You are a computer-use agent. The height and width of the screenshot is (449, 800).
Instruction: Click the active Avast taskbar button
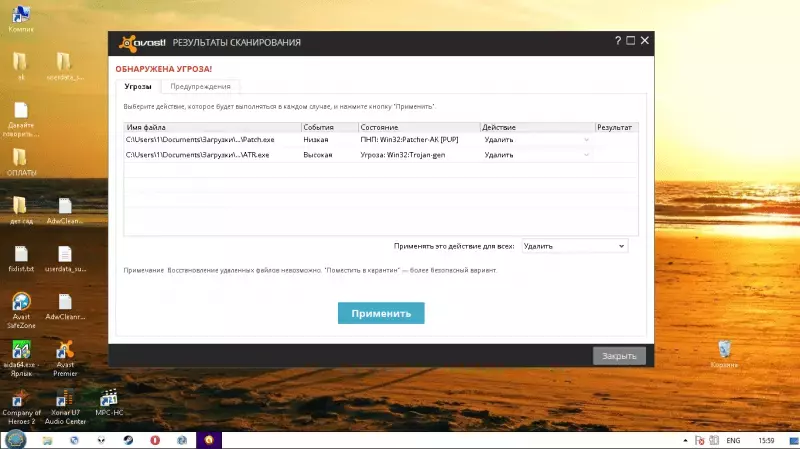(209, 440)
